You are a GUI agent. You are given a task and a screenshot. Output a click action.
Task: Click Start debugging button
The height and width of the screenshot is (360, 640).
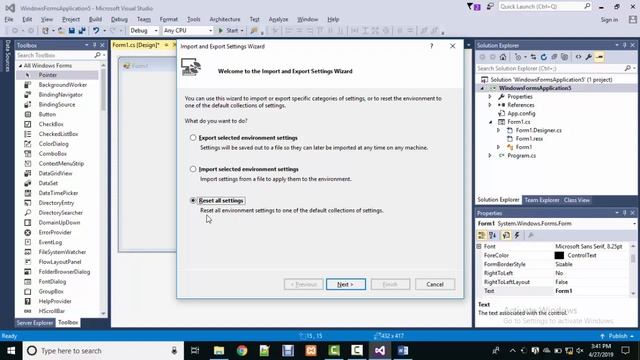(x=229, y=31)
